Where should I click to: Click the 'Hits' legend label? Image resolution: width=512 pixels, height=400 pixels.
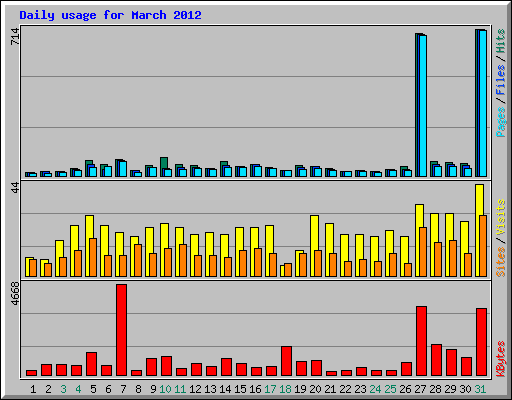pos(501,41)
